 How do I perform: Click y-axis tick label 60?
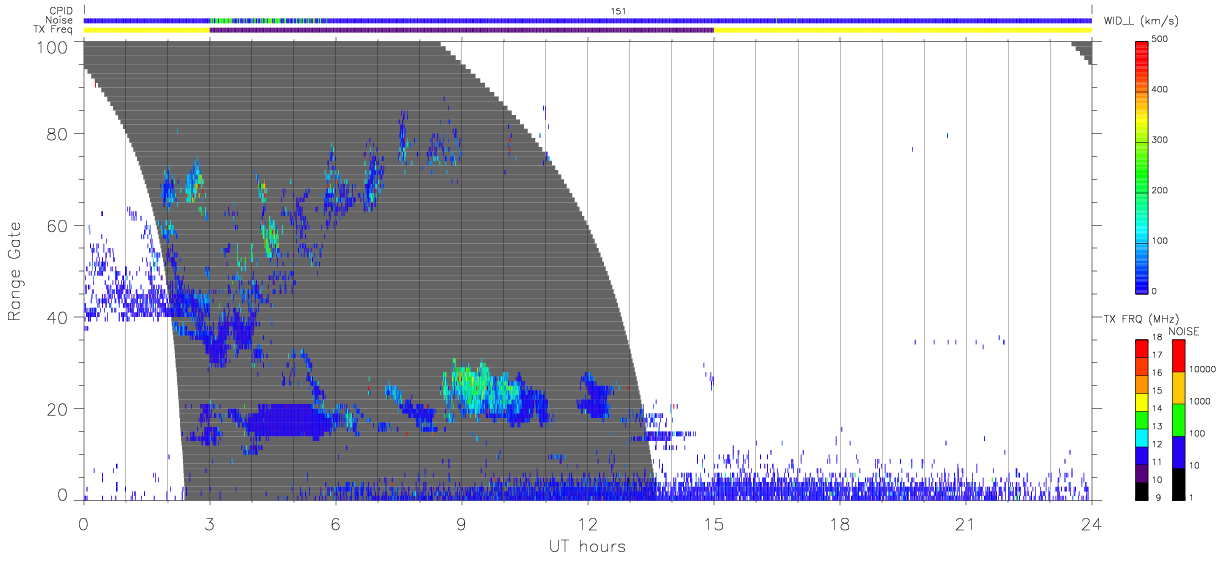(x=57, y=226)
